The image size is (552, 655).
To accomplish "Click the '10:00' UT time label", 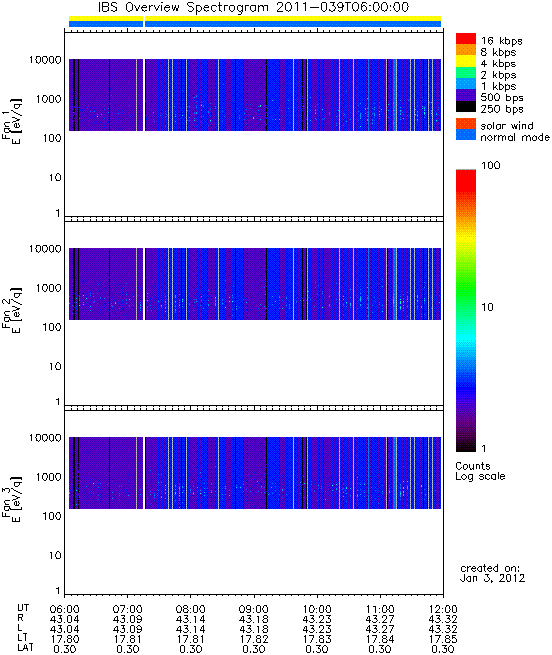I will pos(317,609).
